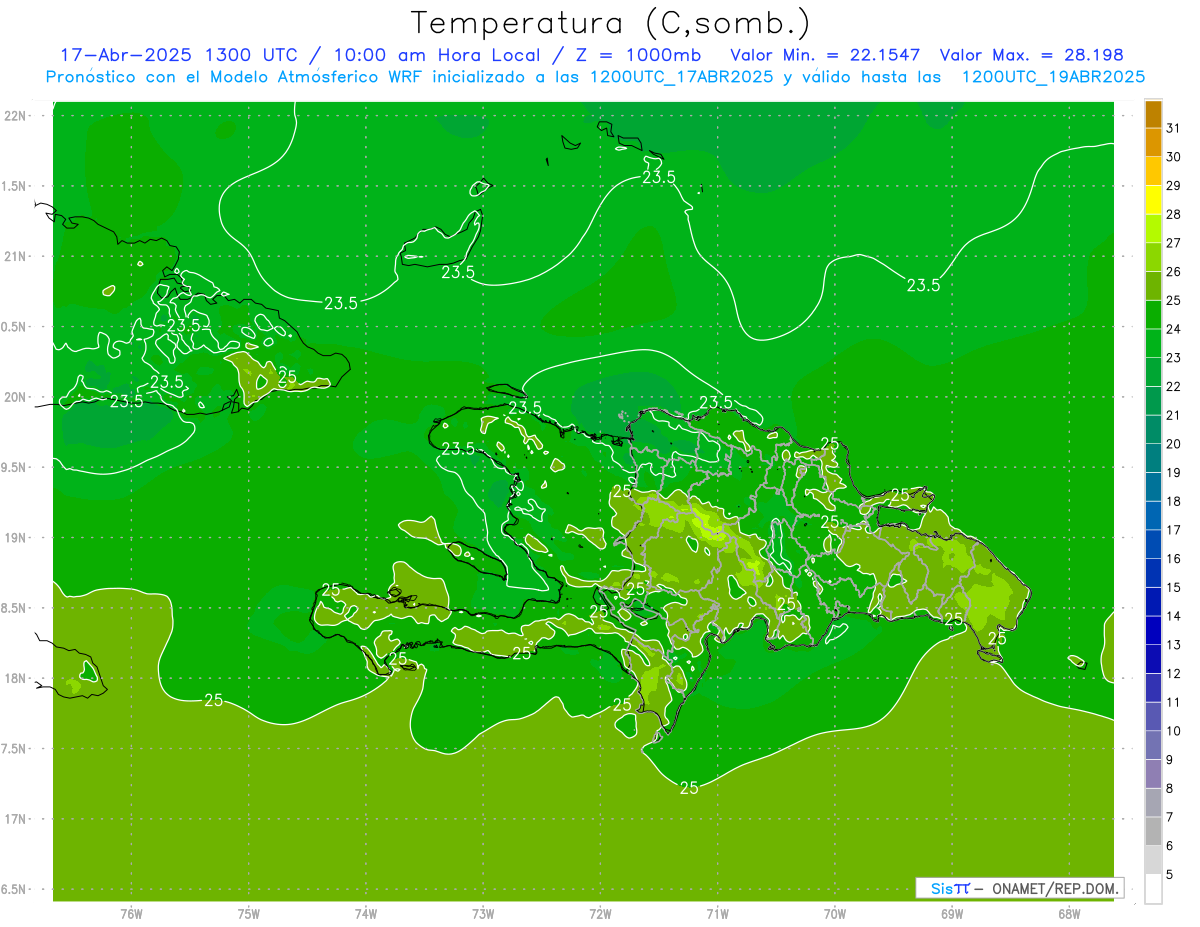Click the map title 'Temperatura (C,somb.)'
The image size is (1200, 927).
point(610,23)
